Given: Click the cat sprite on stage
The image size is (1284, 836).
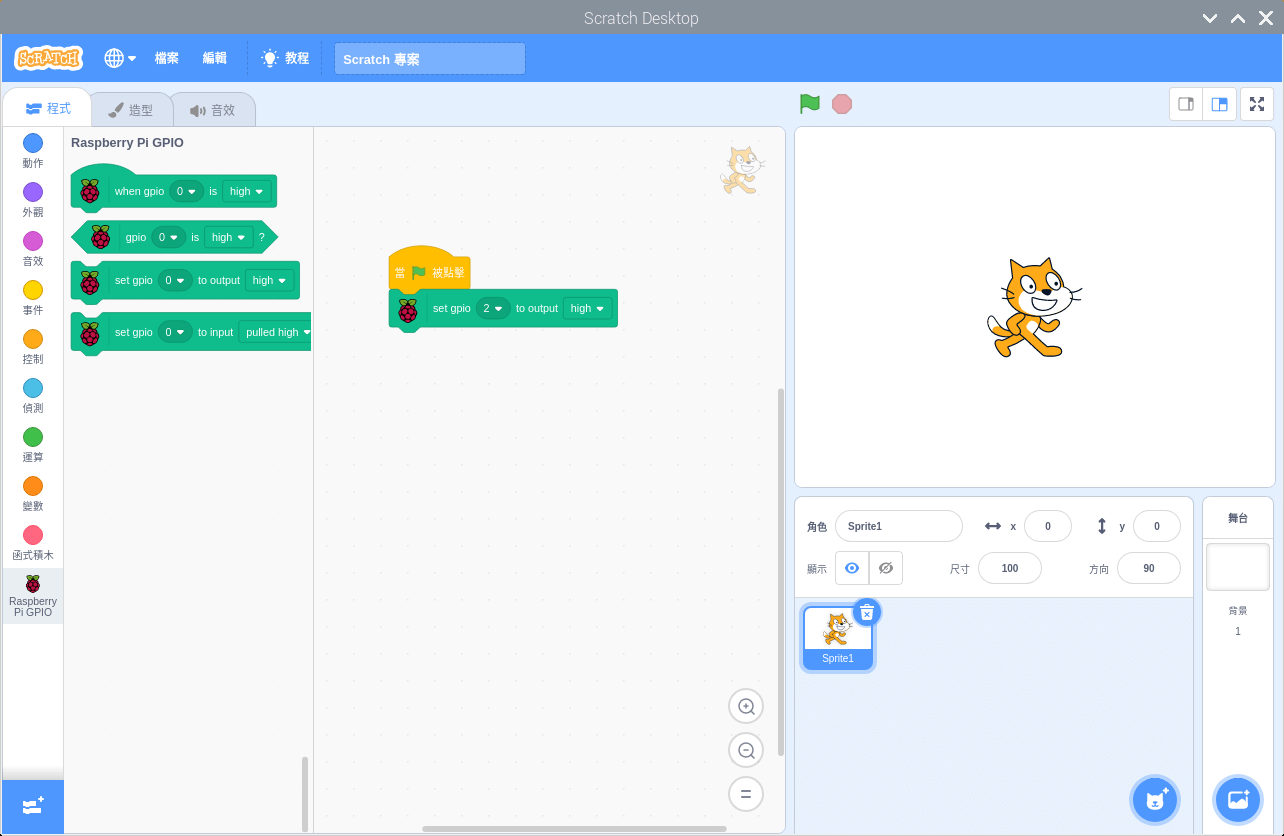Looking at the screenshot, I should pos(1034,307).
